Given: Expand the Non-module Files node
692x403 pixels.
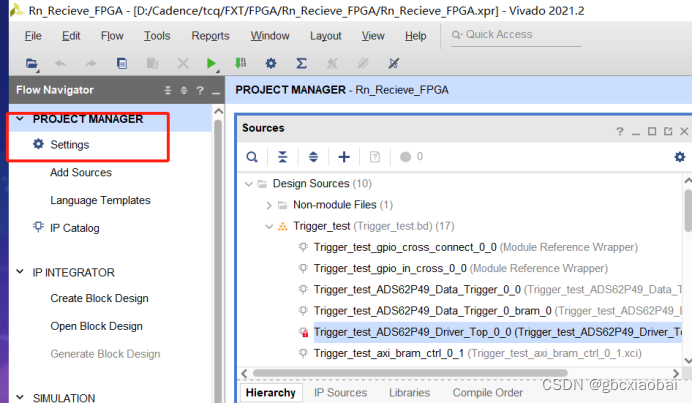Looking at the screenshot, I should point(269,205).
